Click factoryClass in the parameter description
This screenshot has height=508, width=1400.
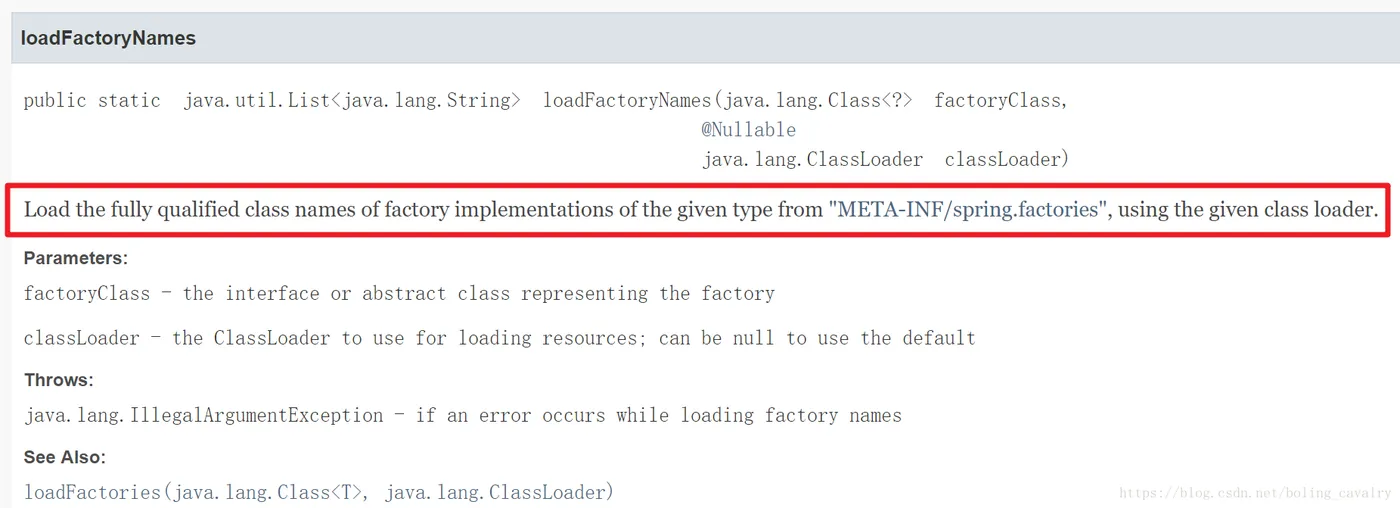tap(87, 294)
